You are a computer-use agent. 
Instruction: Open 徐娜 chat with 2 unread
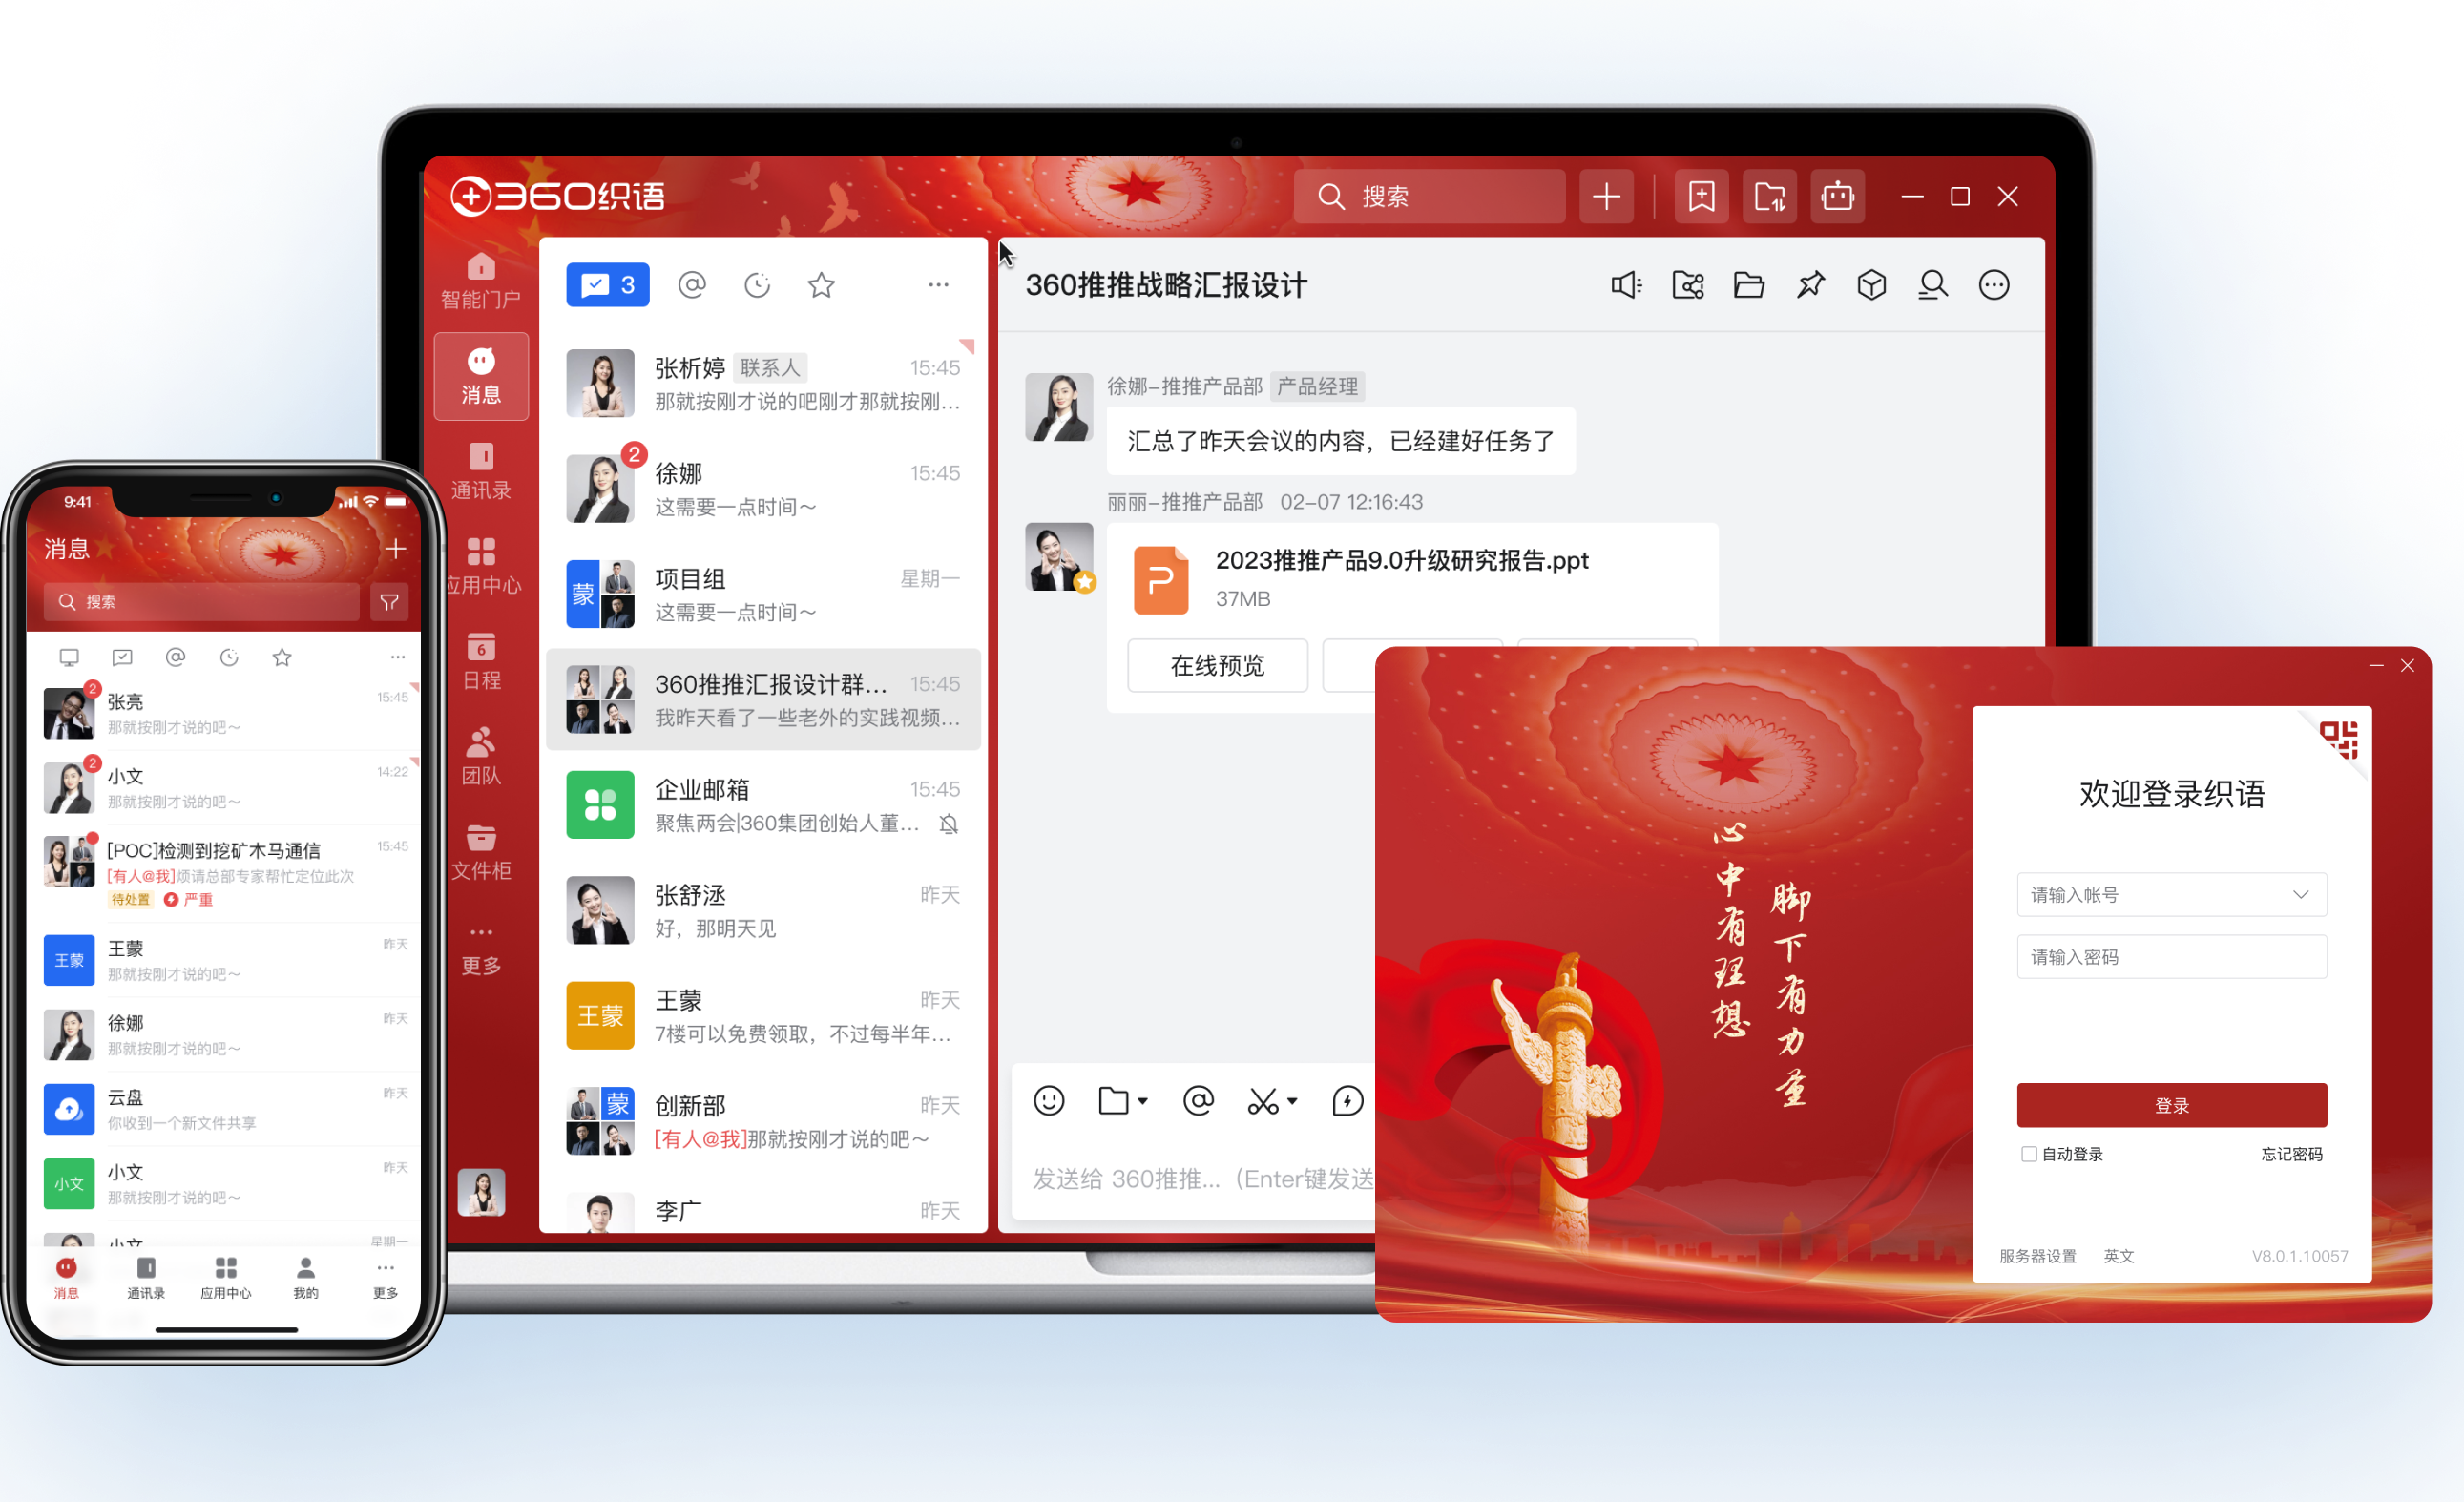[x=763, y=489]
